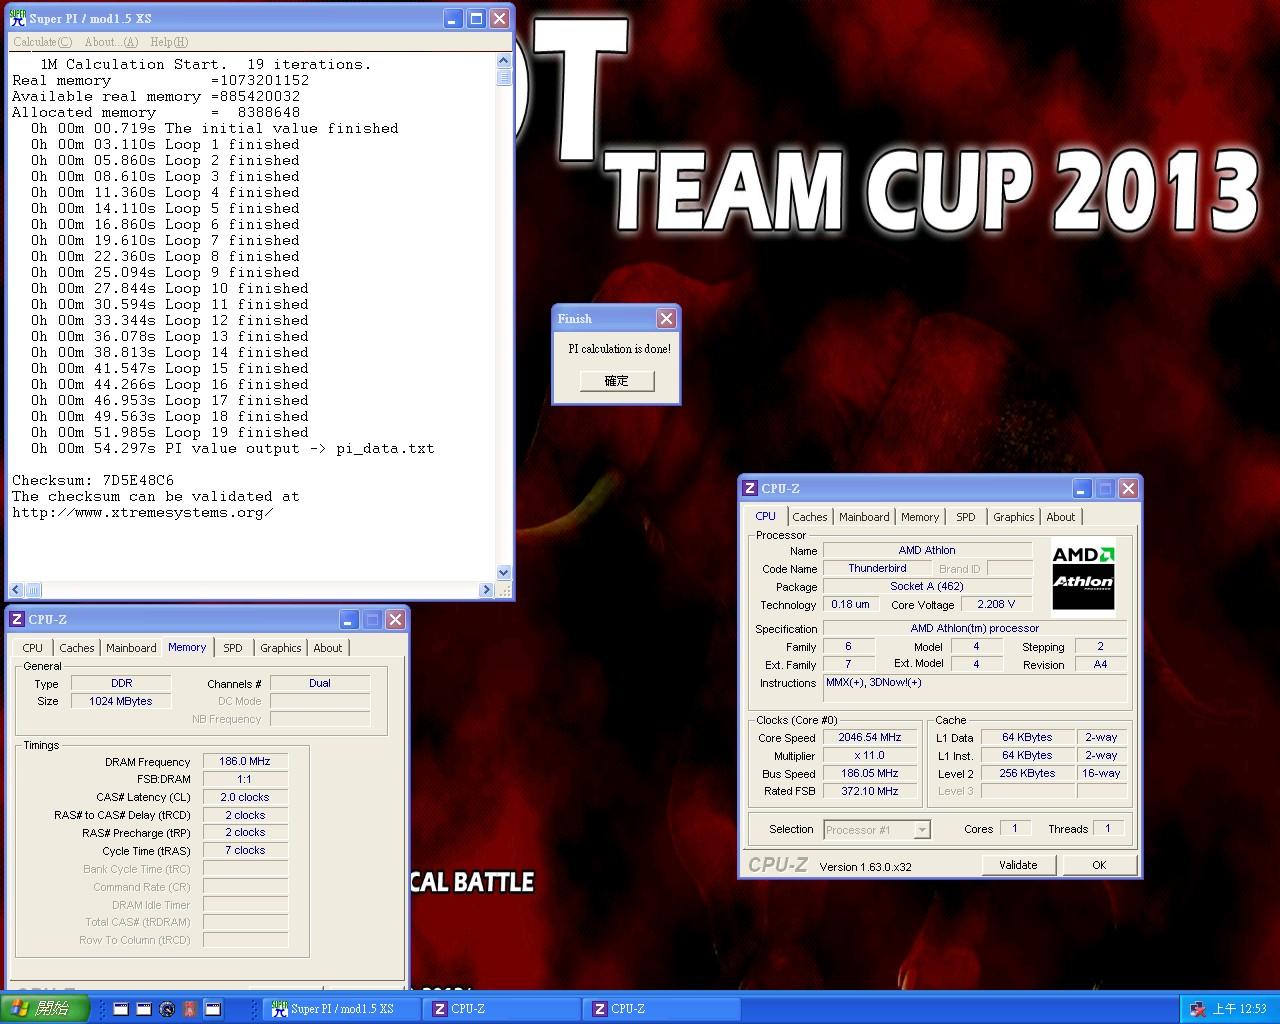This screenshot has height=1024, width=1280.
Task: Click the round gauge quick launch icon
Action: [167, 1009]
